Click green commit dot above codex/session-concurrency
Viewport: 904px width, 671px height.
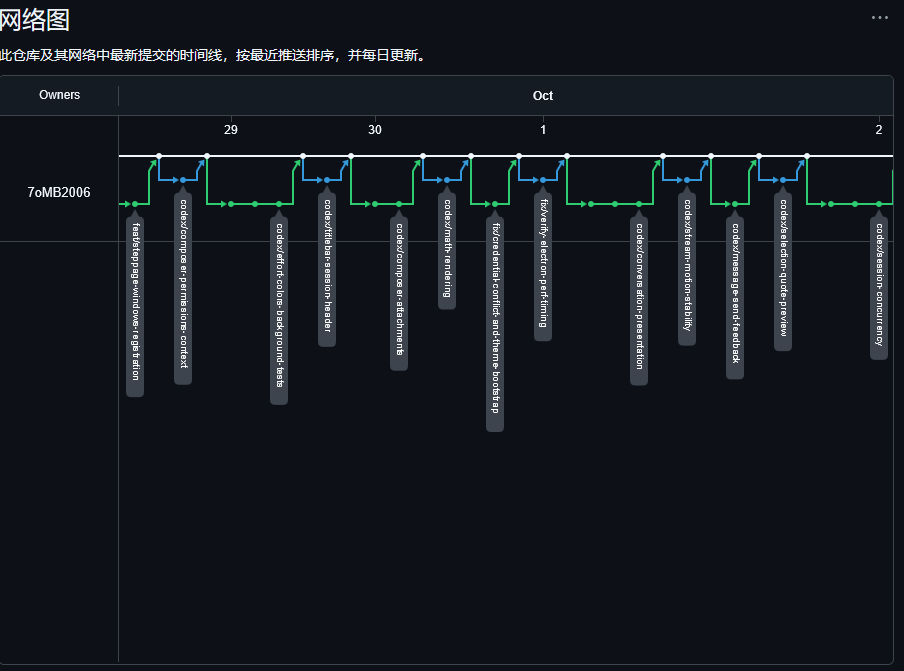click(x=879, y=204)
